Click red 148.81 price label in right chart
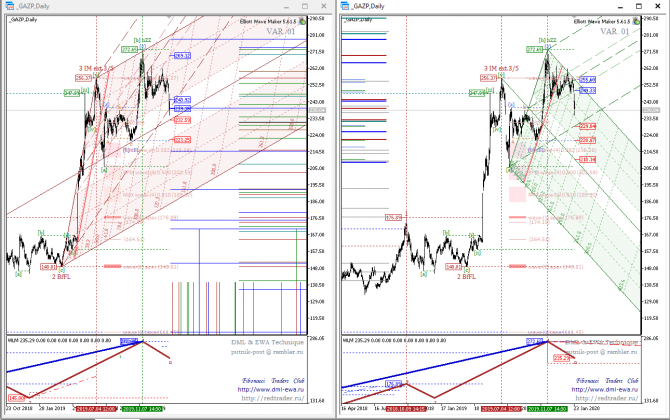This screenshot has height=420, width=670. [x=454, y=267]
